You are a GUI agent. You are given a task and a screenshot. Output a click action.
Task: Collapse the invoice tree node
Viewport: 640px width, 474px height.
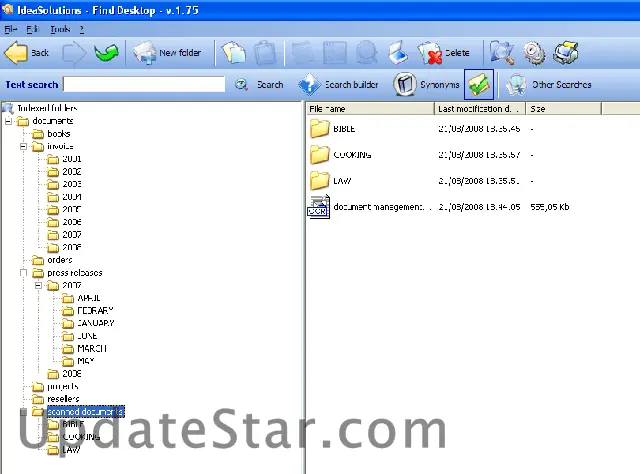click(x=23, y=146)
